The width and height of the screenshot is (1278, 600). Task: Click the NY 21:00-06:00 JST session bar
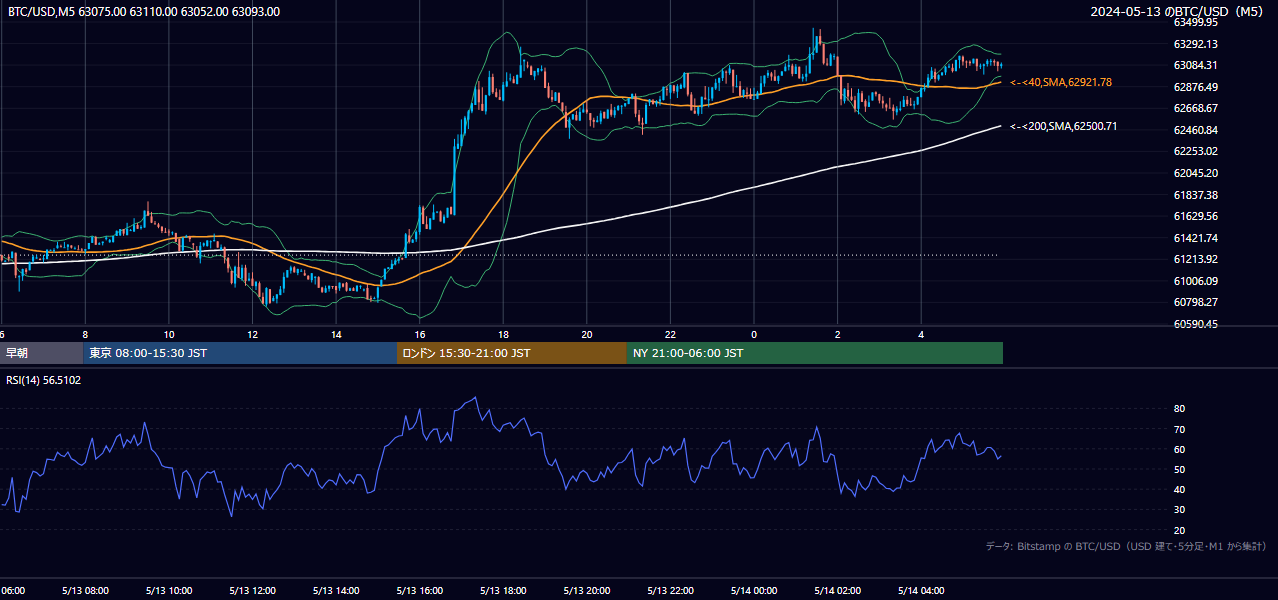click(x=815, y=353)
